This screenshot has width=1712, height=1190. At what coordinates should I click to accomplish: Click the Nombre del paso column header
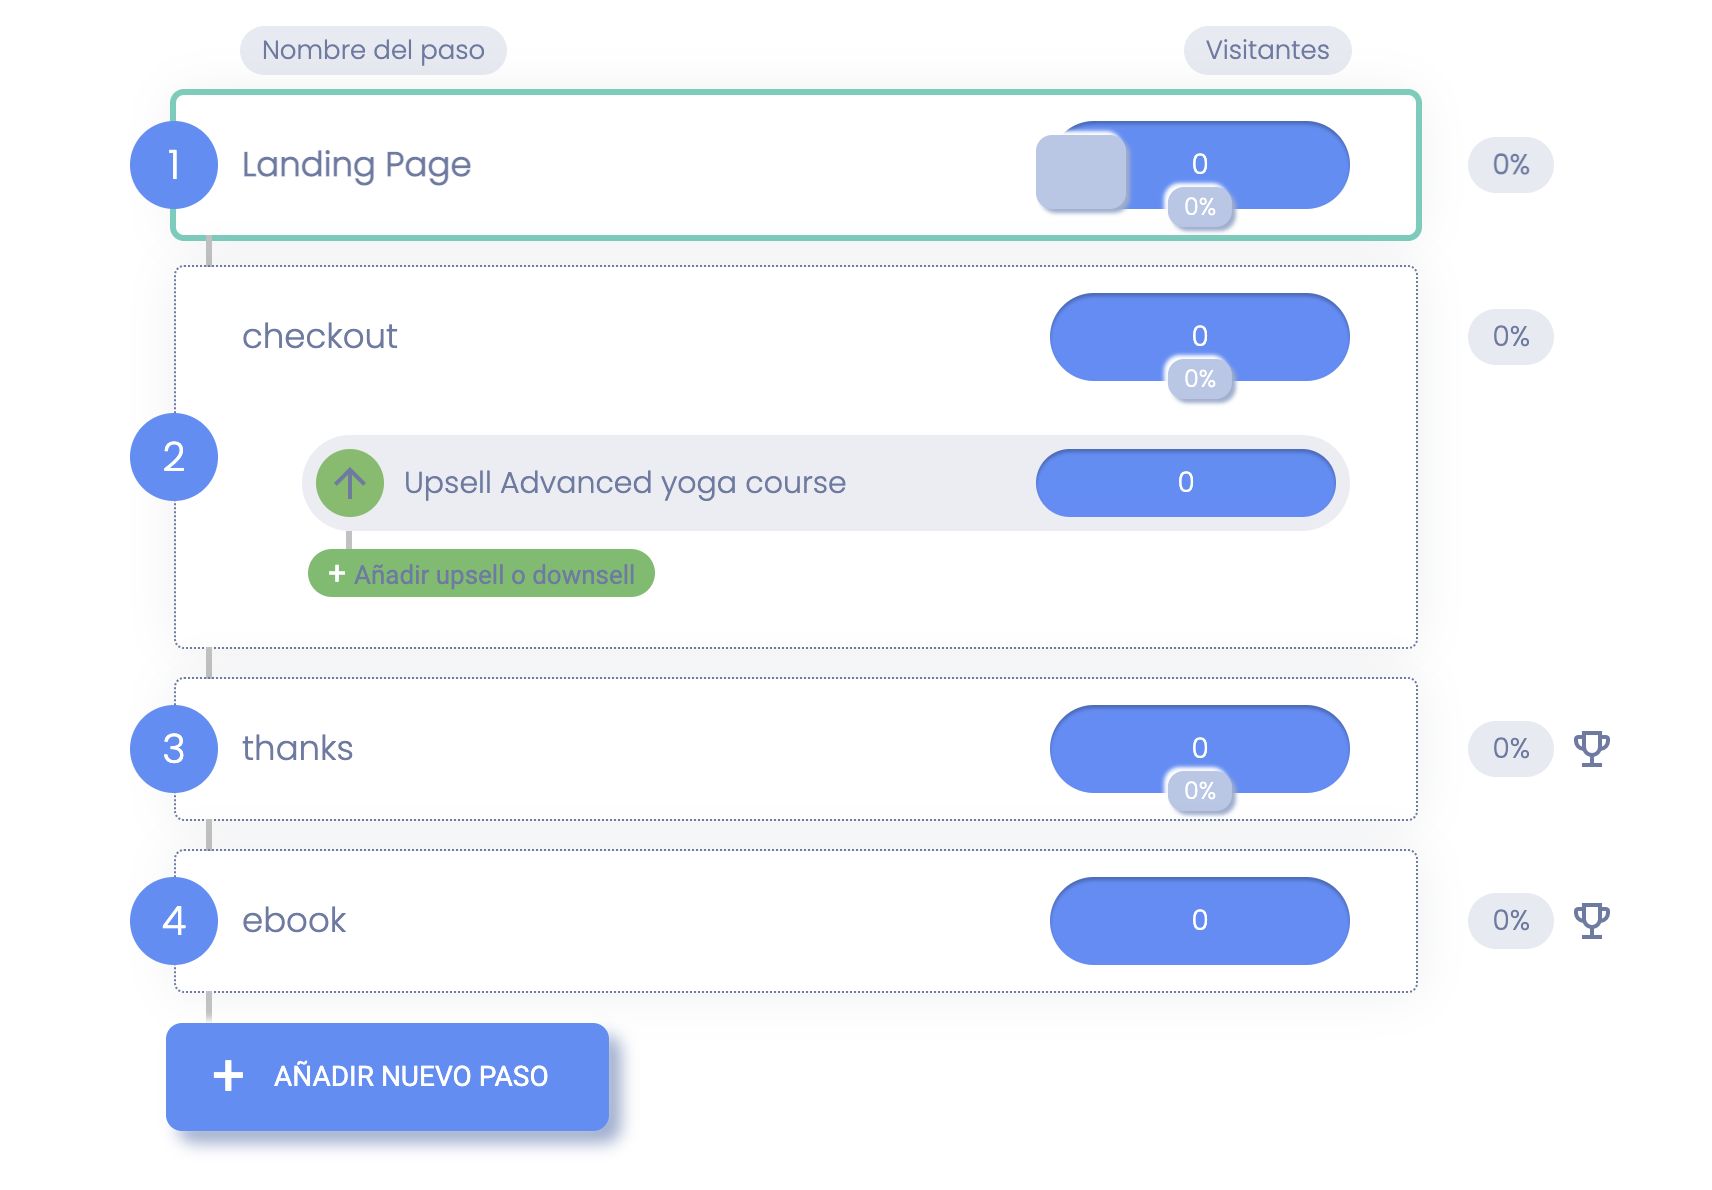click(373, 50)
